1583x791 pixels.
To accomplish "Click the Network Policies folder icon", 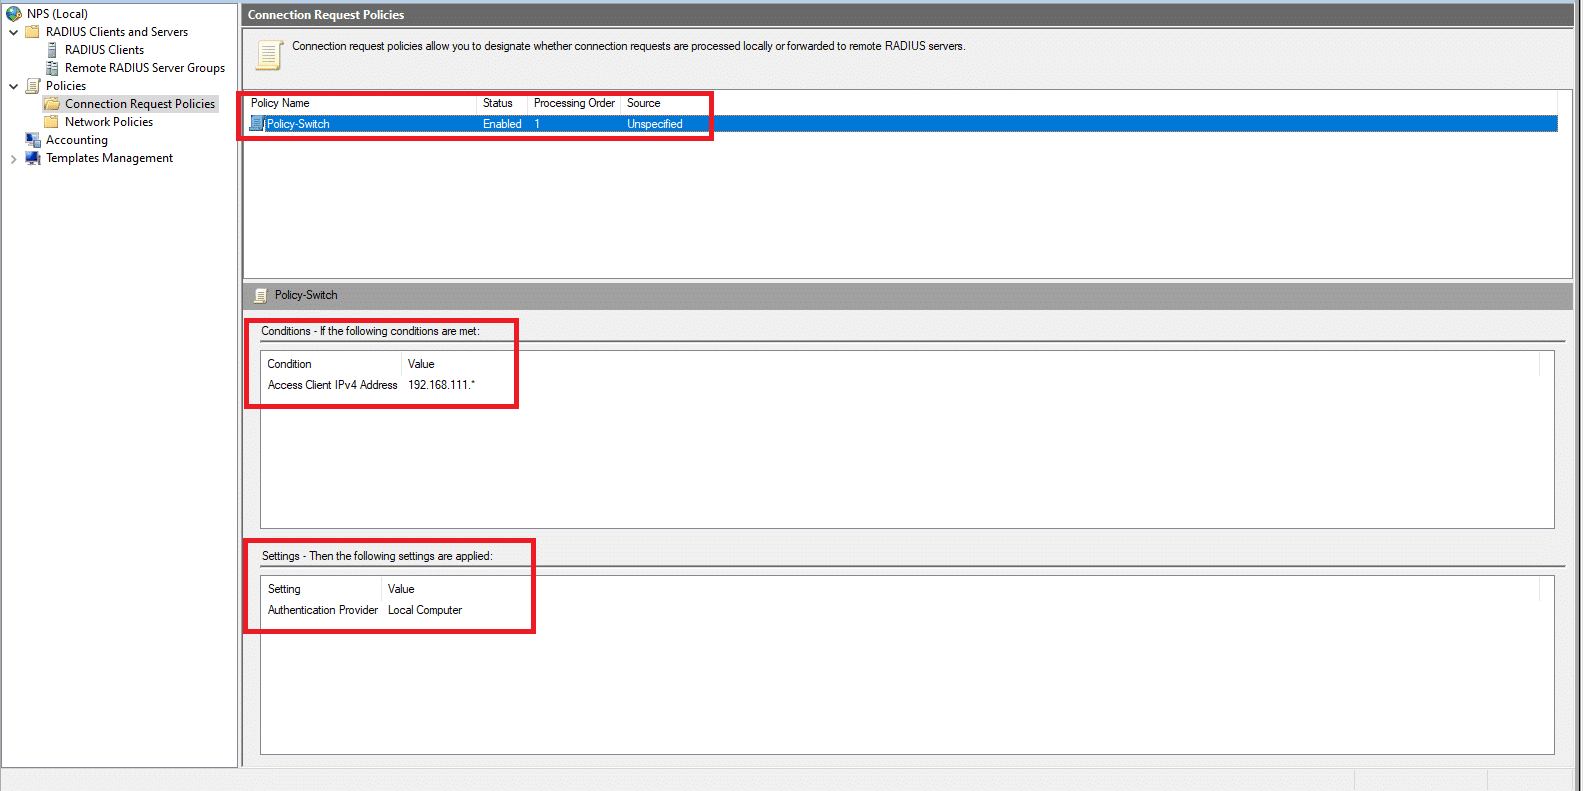I will pyautogui.click(x=52, y=122).
